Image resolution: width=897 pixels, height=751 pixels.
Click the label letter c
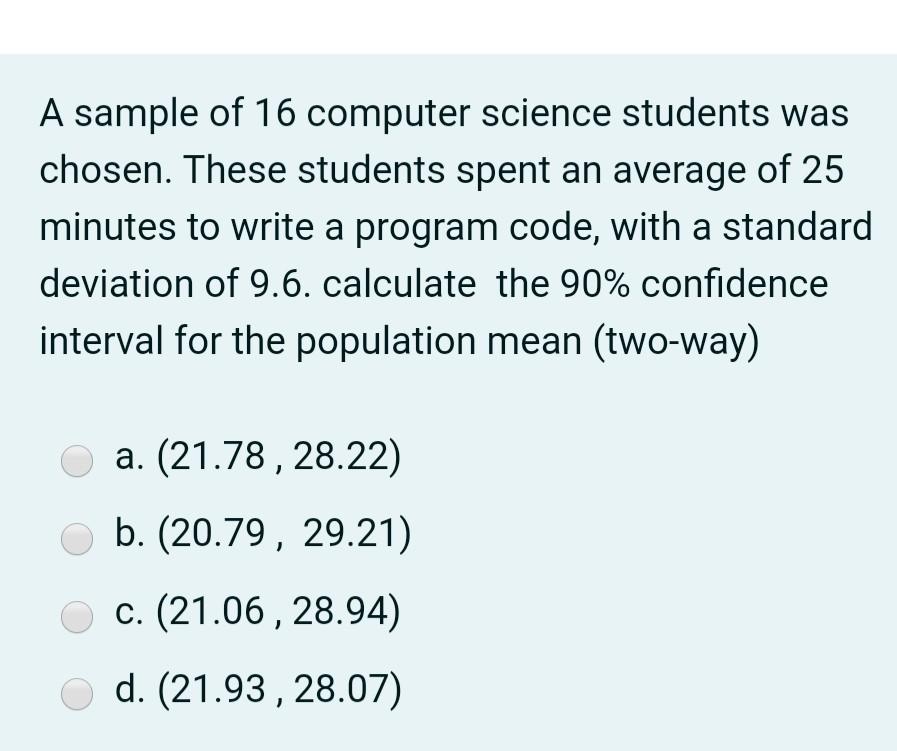(x=127, y=611)
